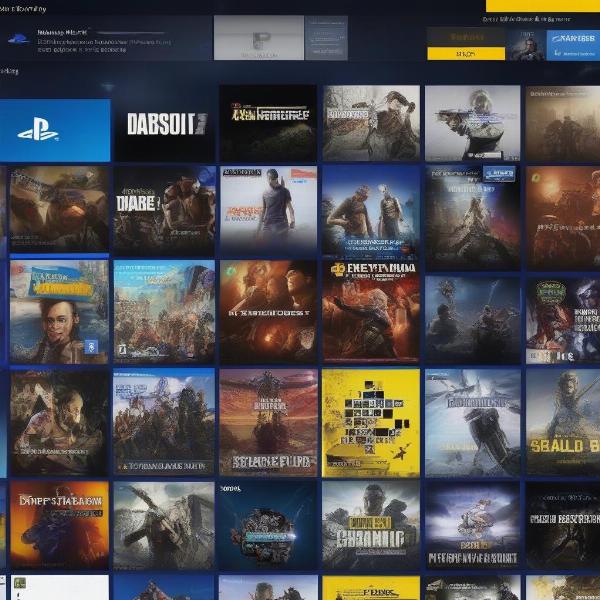Open the mohawk face game tile
Image resolution: width=600 pixels, height=600 pixels.
point(59,311)
